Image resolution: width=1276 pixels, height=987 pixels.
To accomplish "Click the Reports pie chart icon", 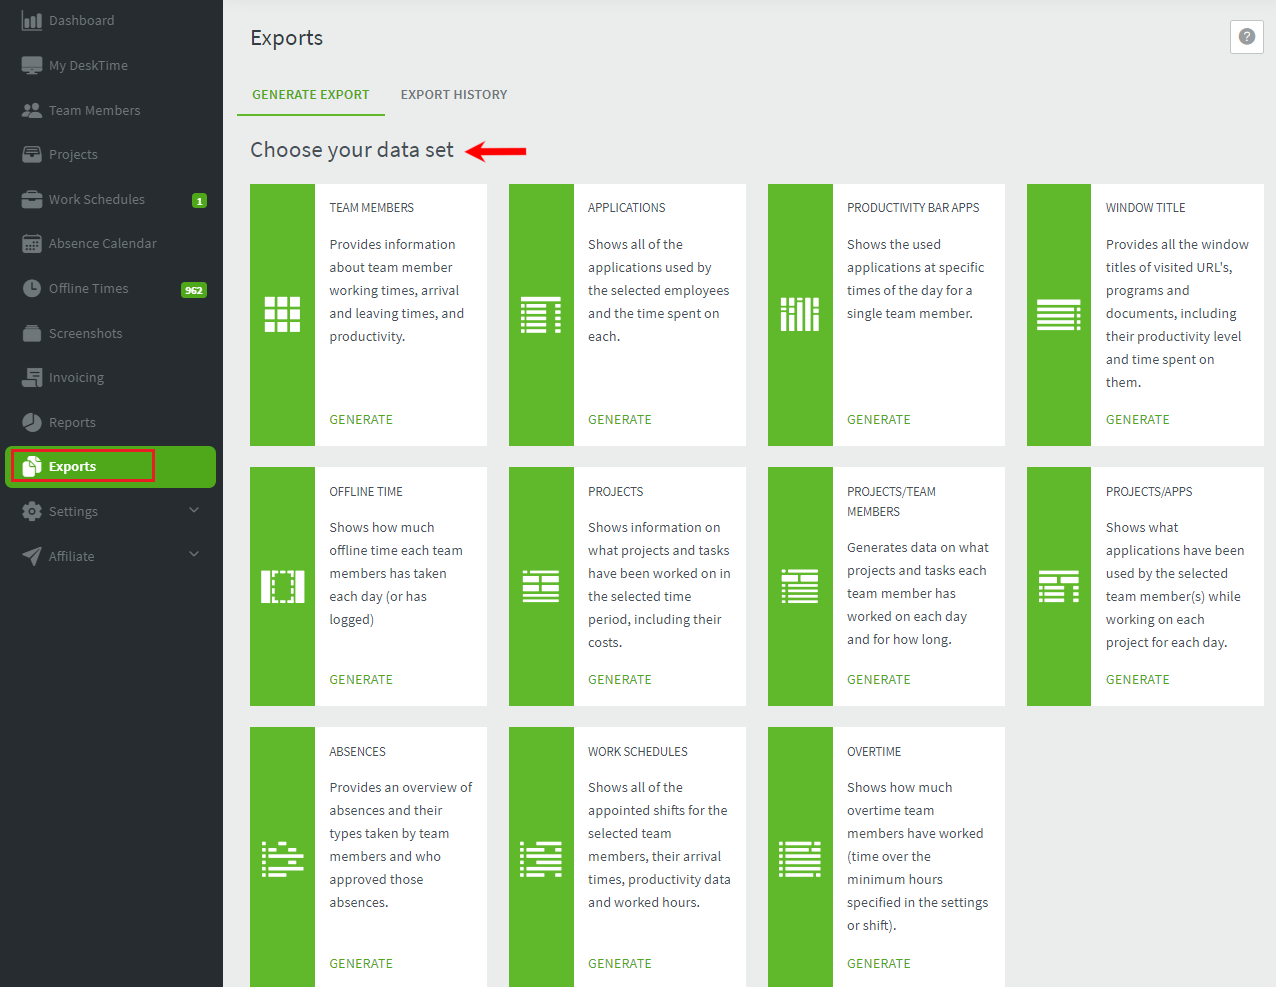I will point(32,422).
